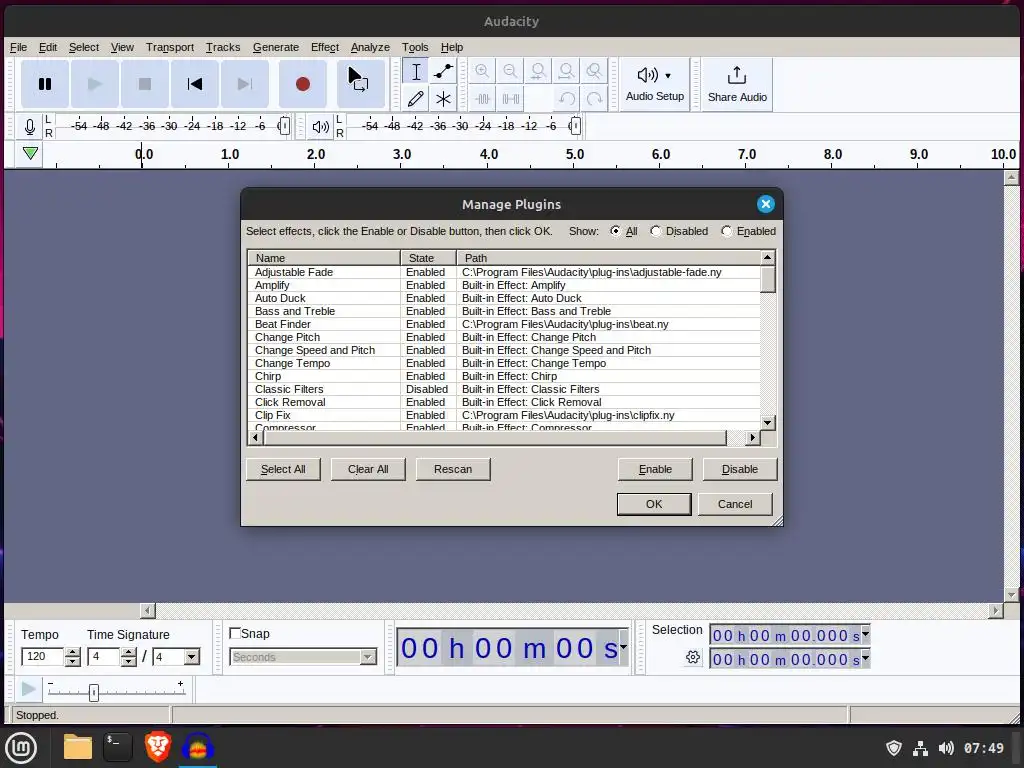The height and width of the screenshot is (768, 1024).
Task: Open the selection toolbar gear settings
Action: tap(693, 658)
